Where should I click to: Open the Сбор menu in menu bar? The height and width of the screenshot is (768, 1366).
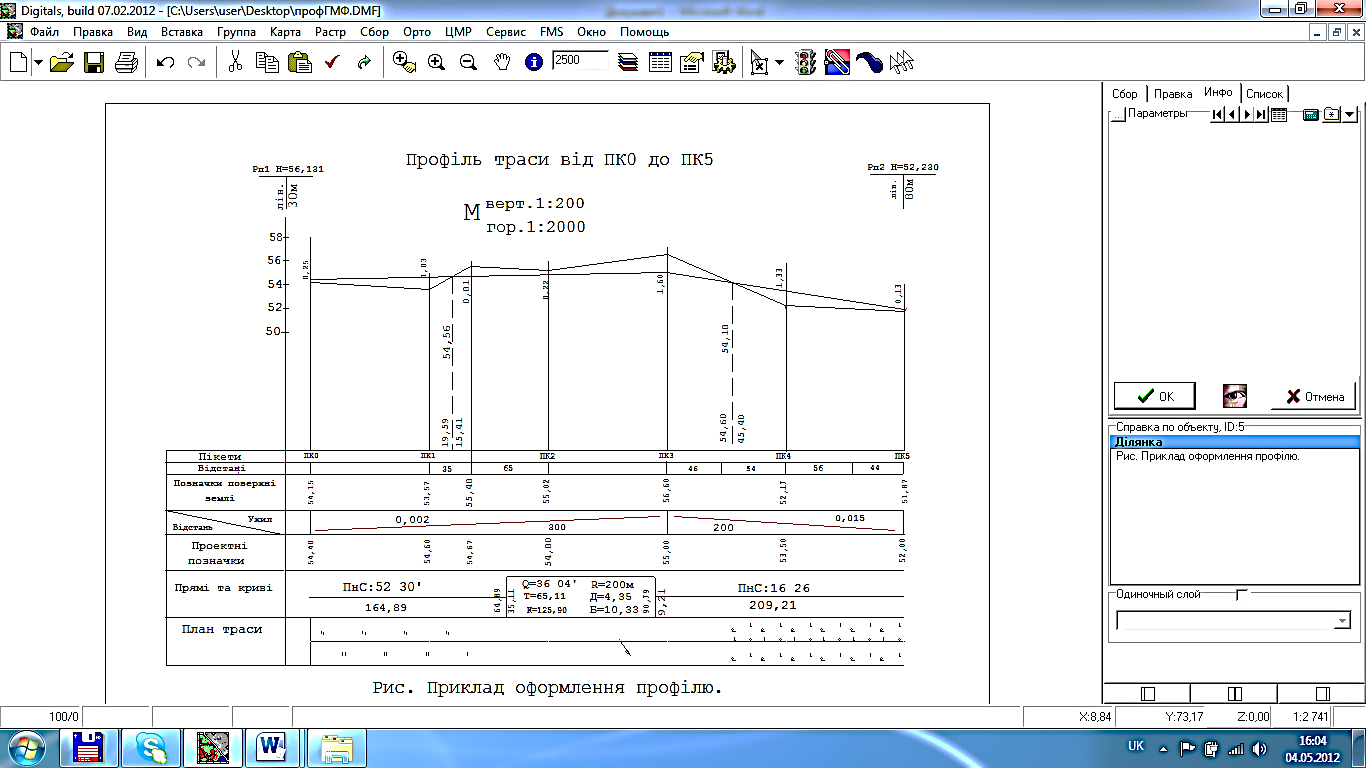point(374,32)
